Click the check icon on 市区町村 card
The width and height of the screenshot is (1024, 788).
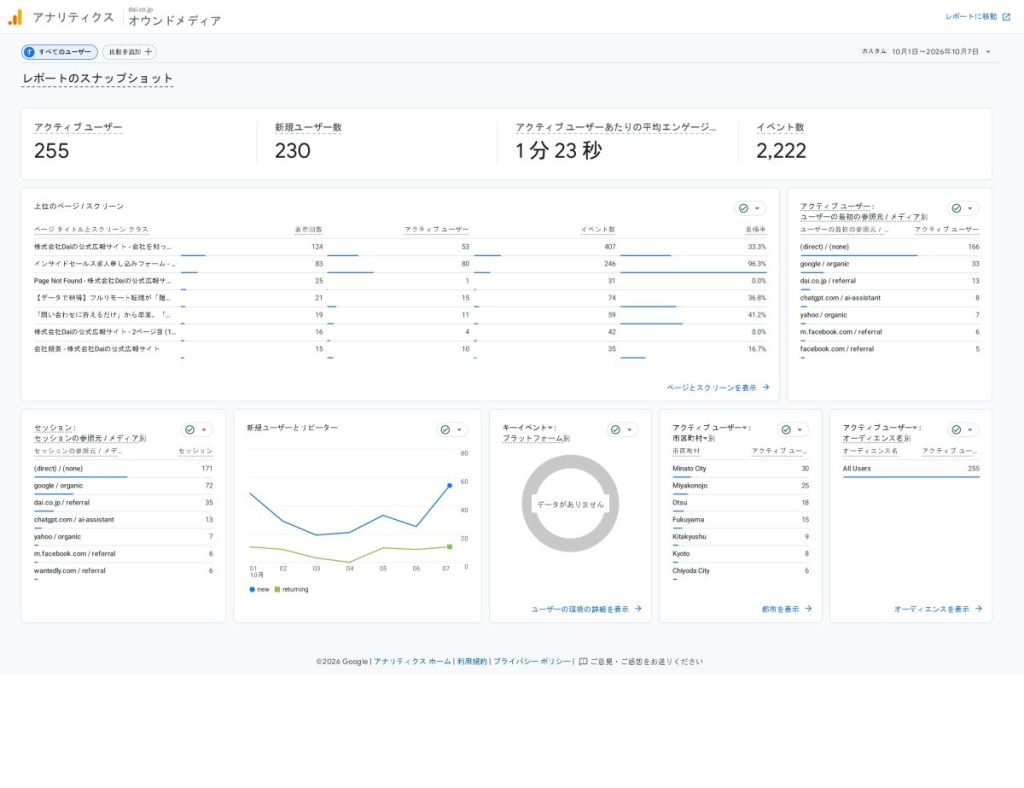[x=786, y=430]
